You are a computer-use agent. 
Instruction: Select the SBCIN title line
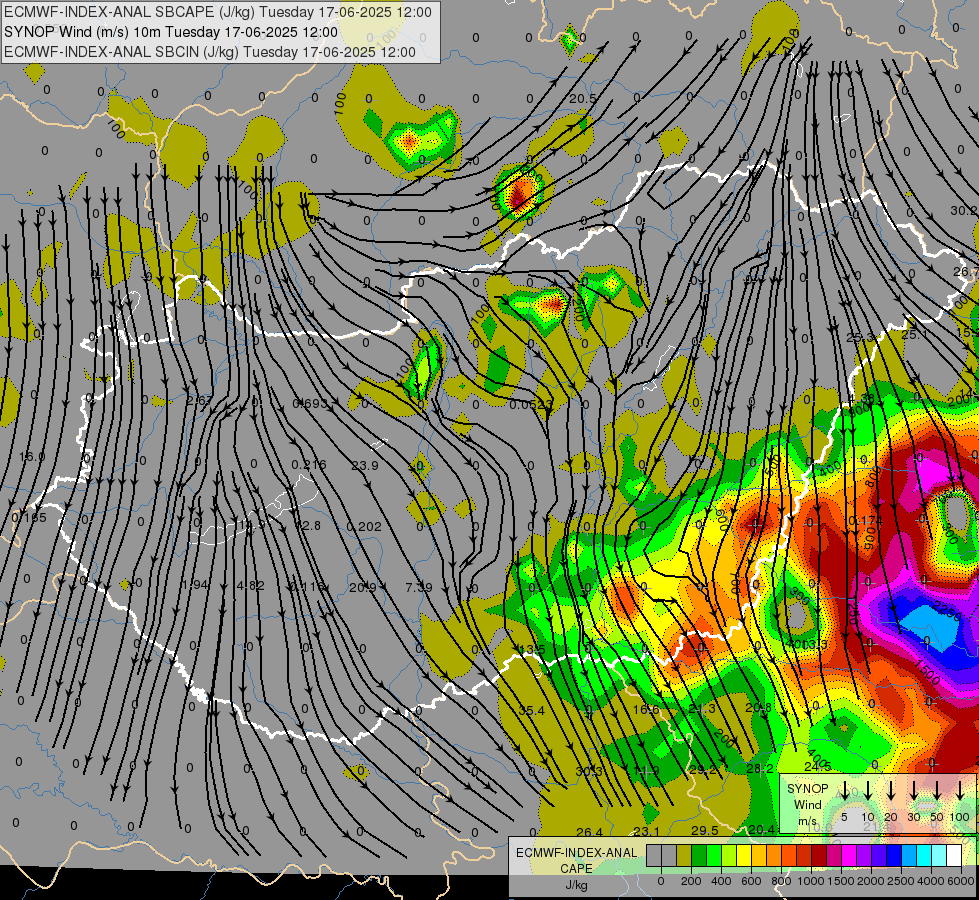point(210,52)
